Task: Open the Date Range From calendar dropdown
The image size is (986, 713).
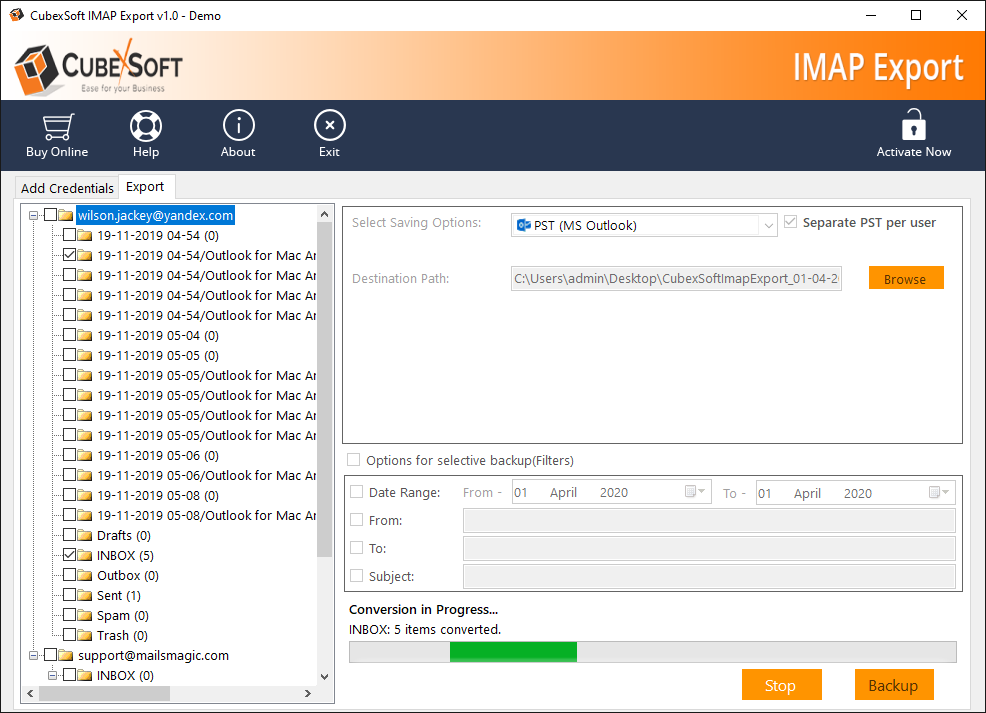Action: [695, 492]
